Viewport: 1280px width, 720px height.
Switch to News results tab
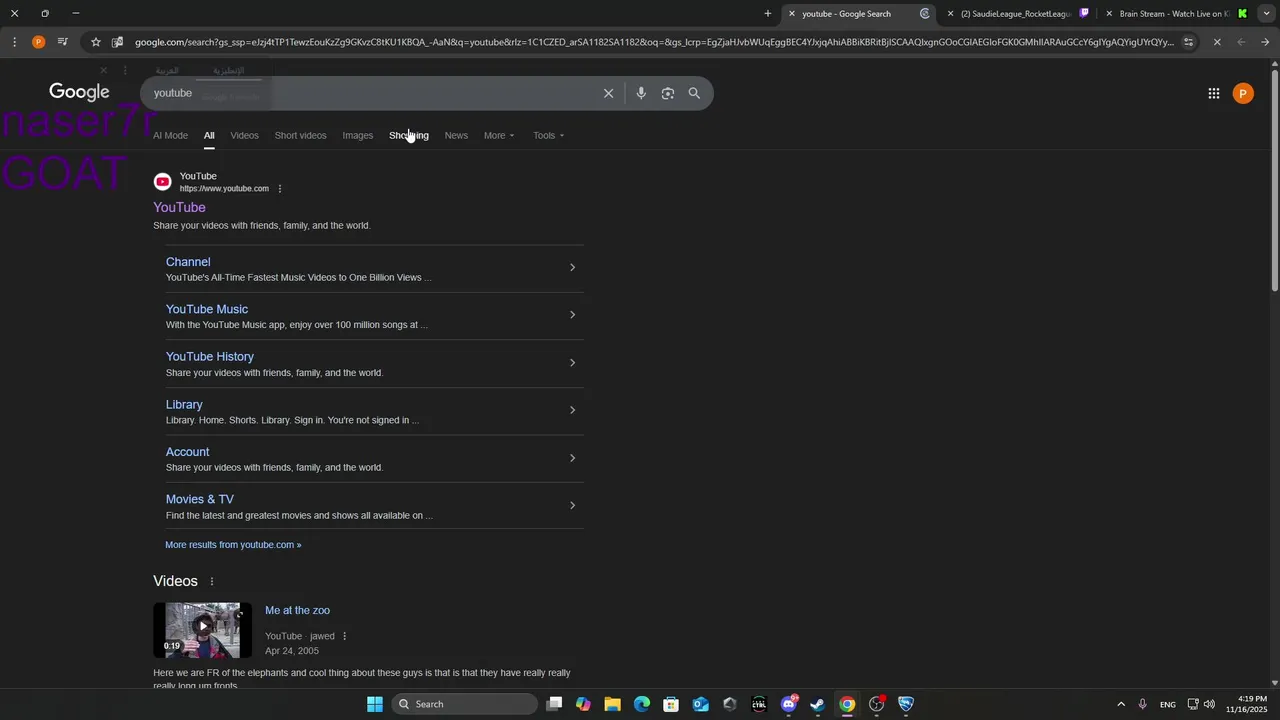click(456, 135)
